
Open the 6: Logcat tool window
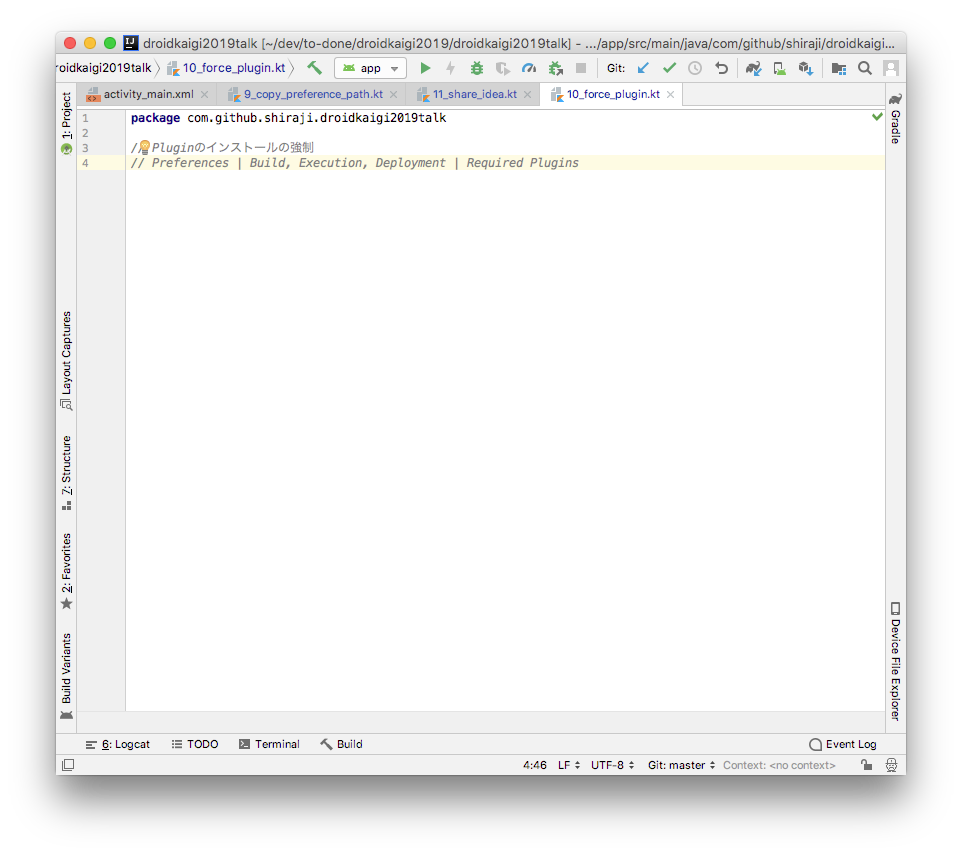(x=118, y=744)
